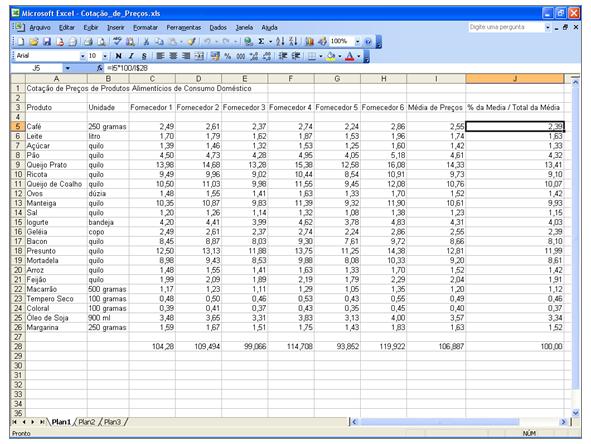
Task: Open the AutoSum functions dropdown arrow
Action: coord(270,41)
